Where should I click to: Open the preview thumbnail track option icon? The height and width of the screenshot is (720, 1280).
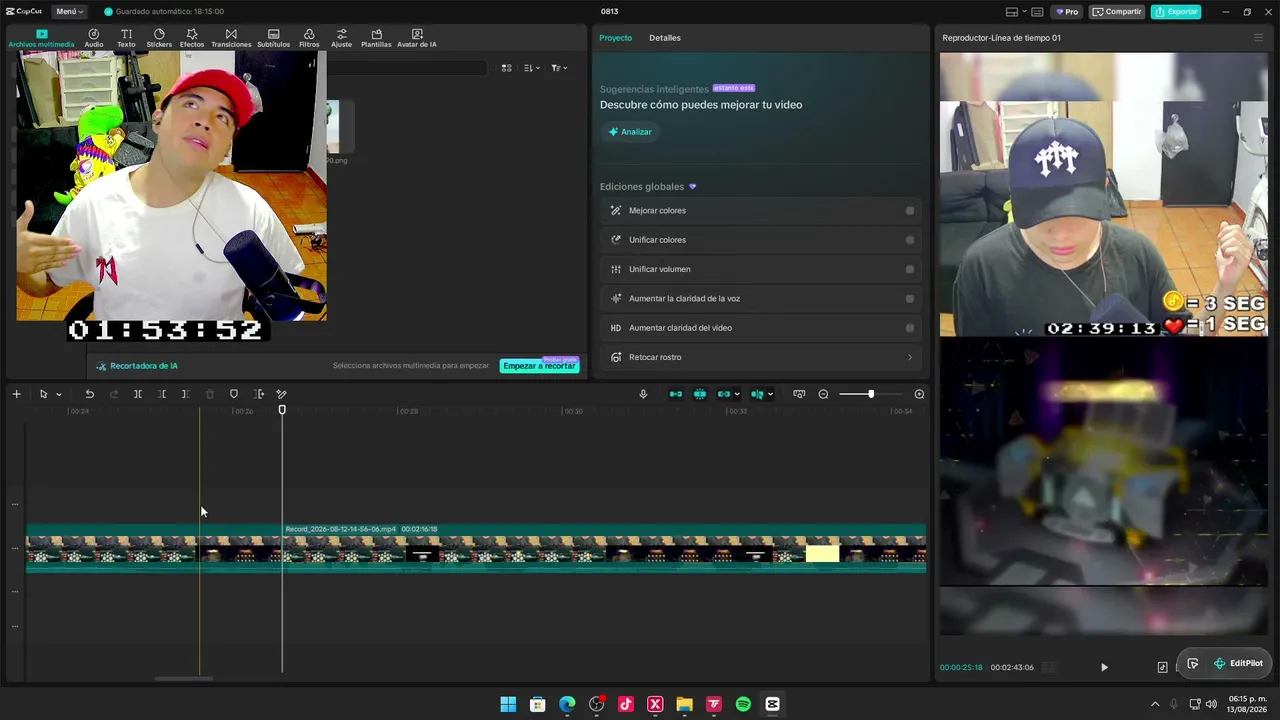(799, 394)
